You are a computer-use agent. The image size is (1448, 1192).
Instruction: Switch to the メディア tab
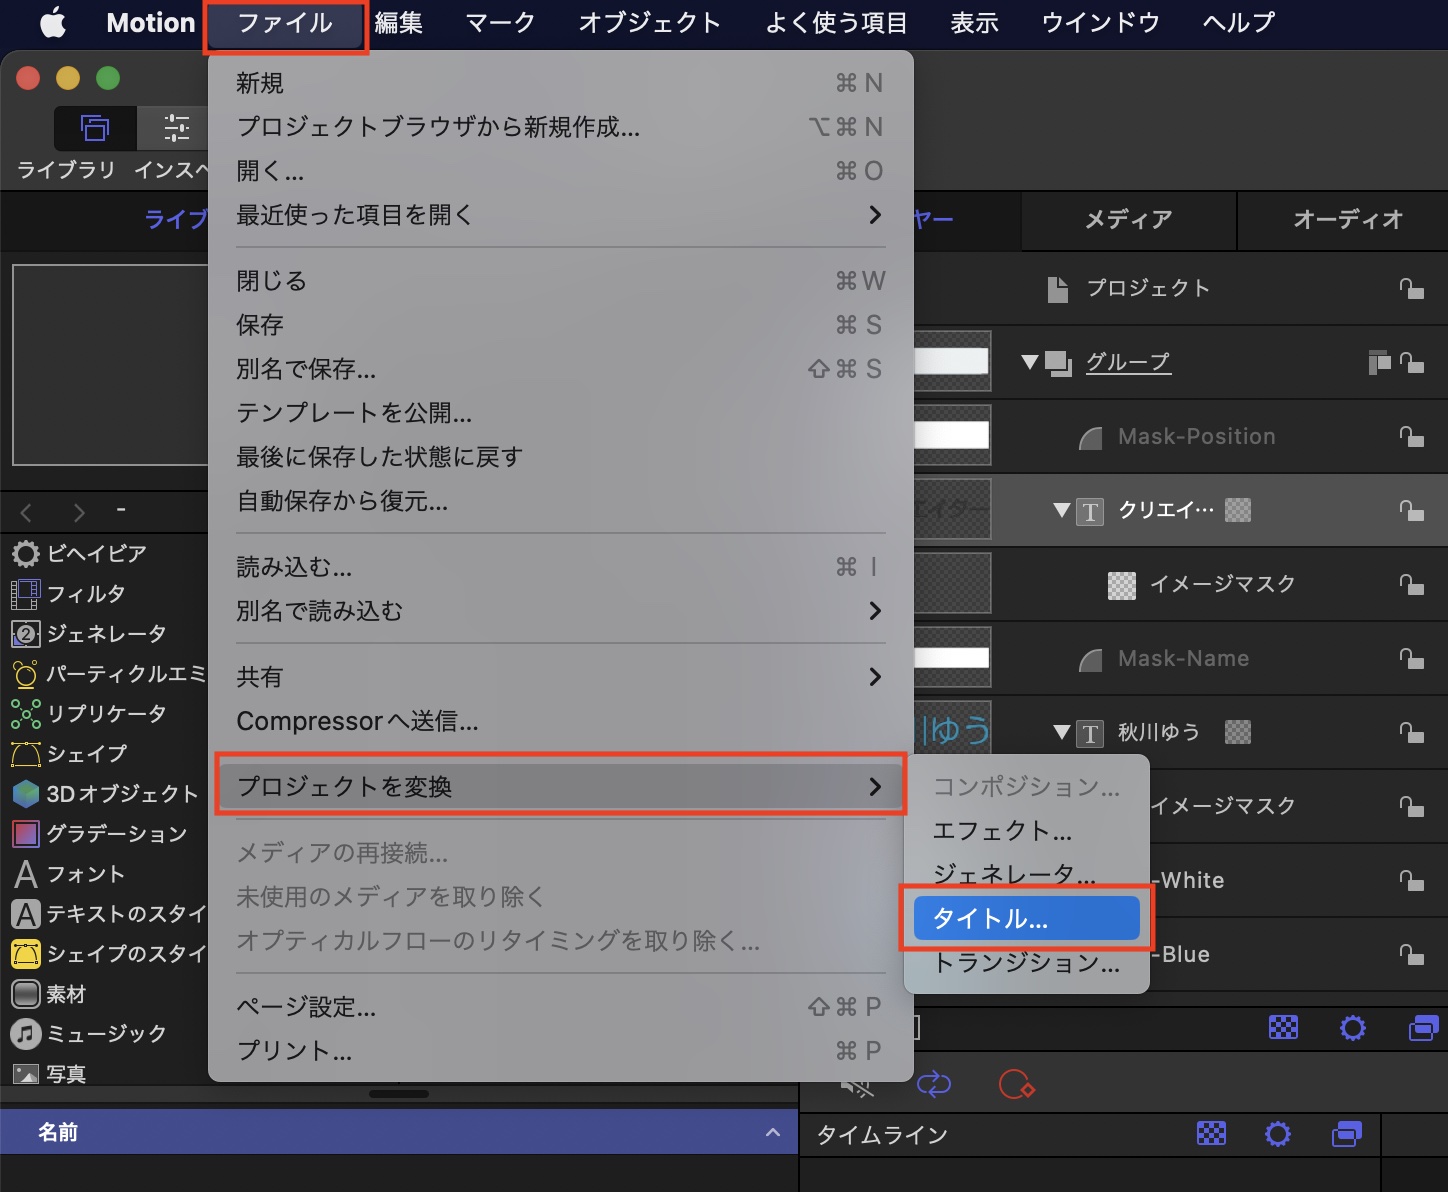pyautogui.click(x=1128, y=220)
